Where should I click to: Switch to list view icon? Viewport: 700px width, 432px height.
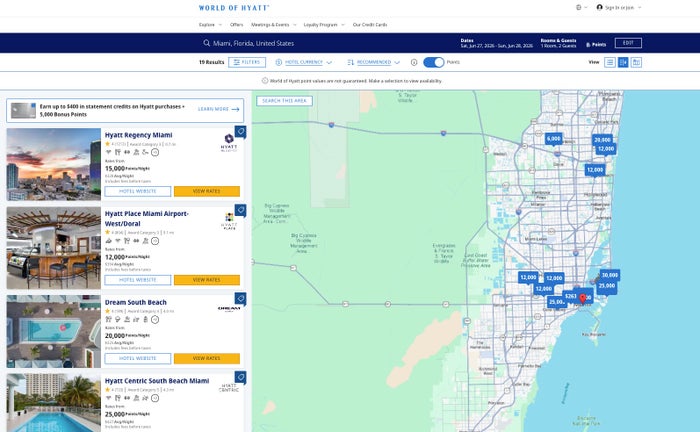[609, 62]
